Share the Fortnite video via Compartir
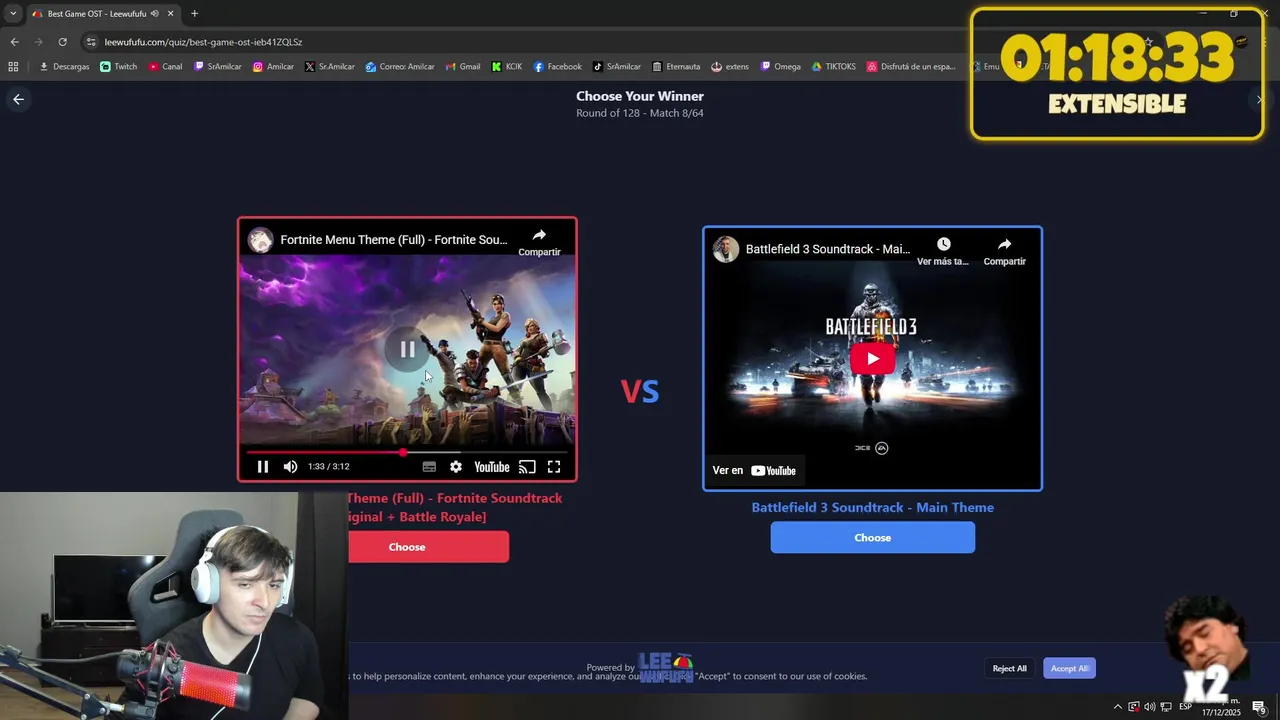This screenshot has width=1280, height=720. [x=539, y=241]
